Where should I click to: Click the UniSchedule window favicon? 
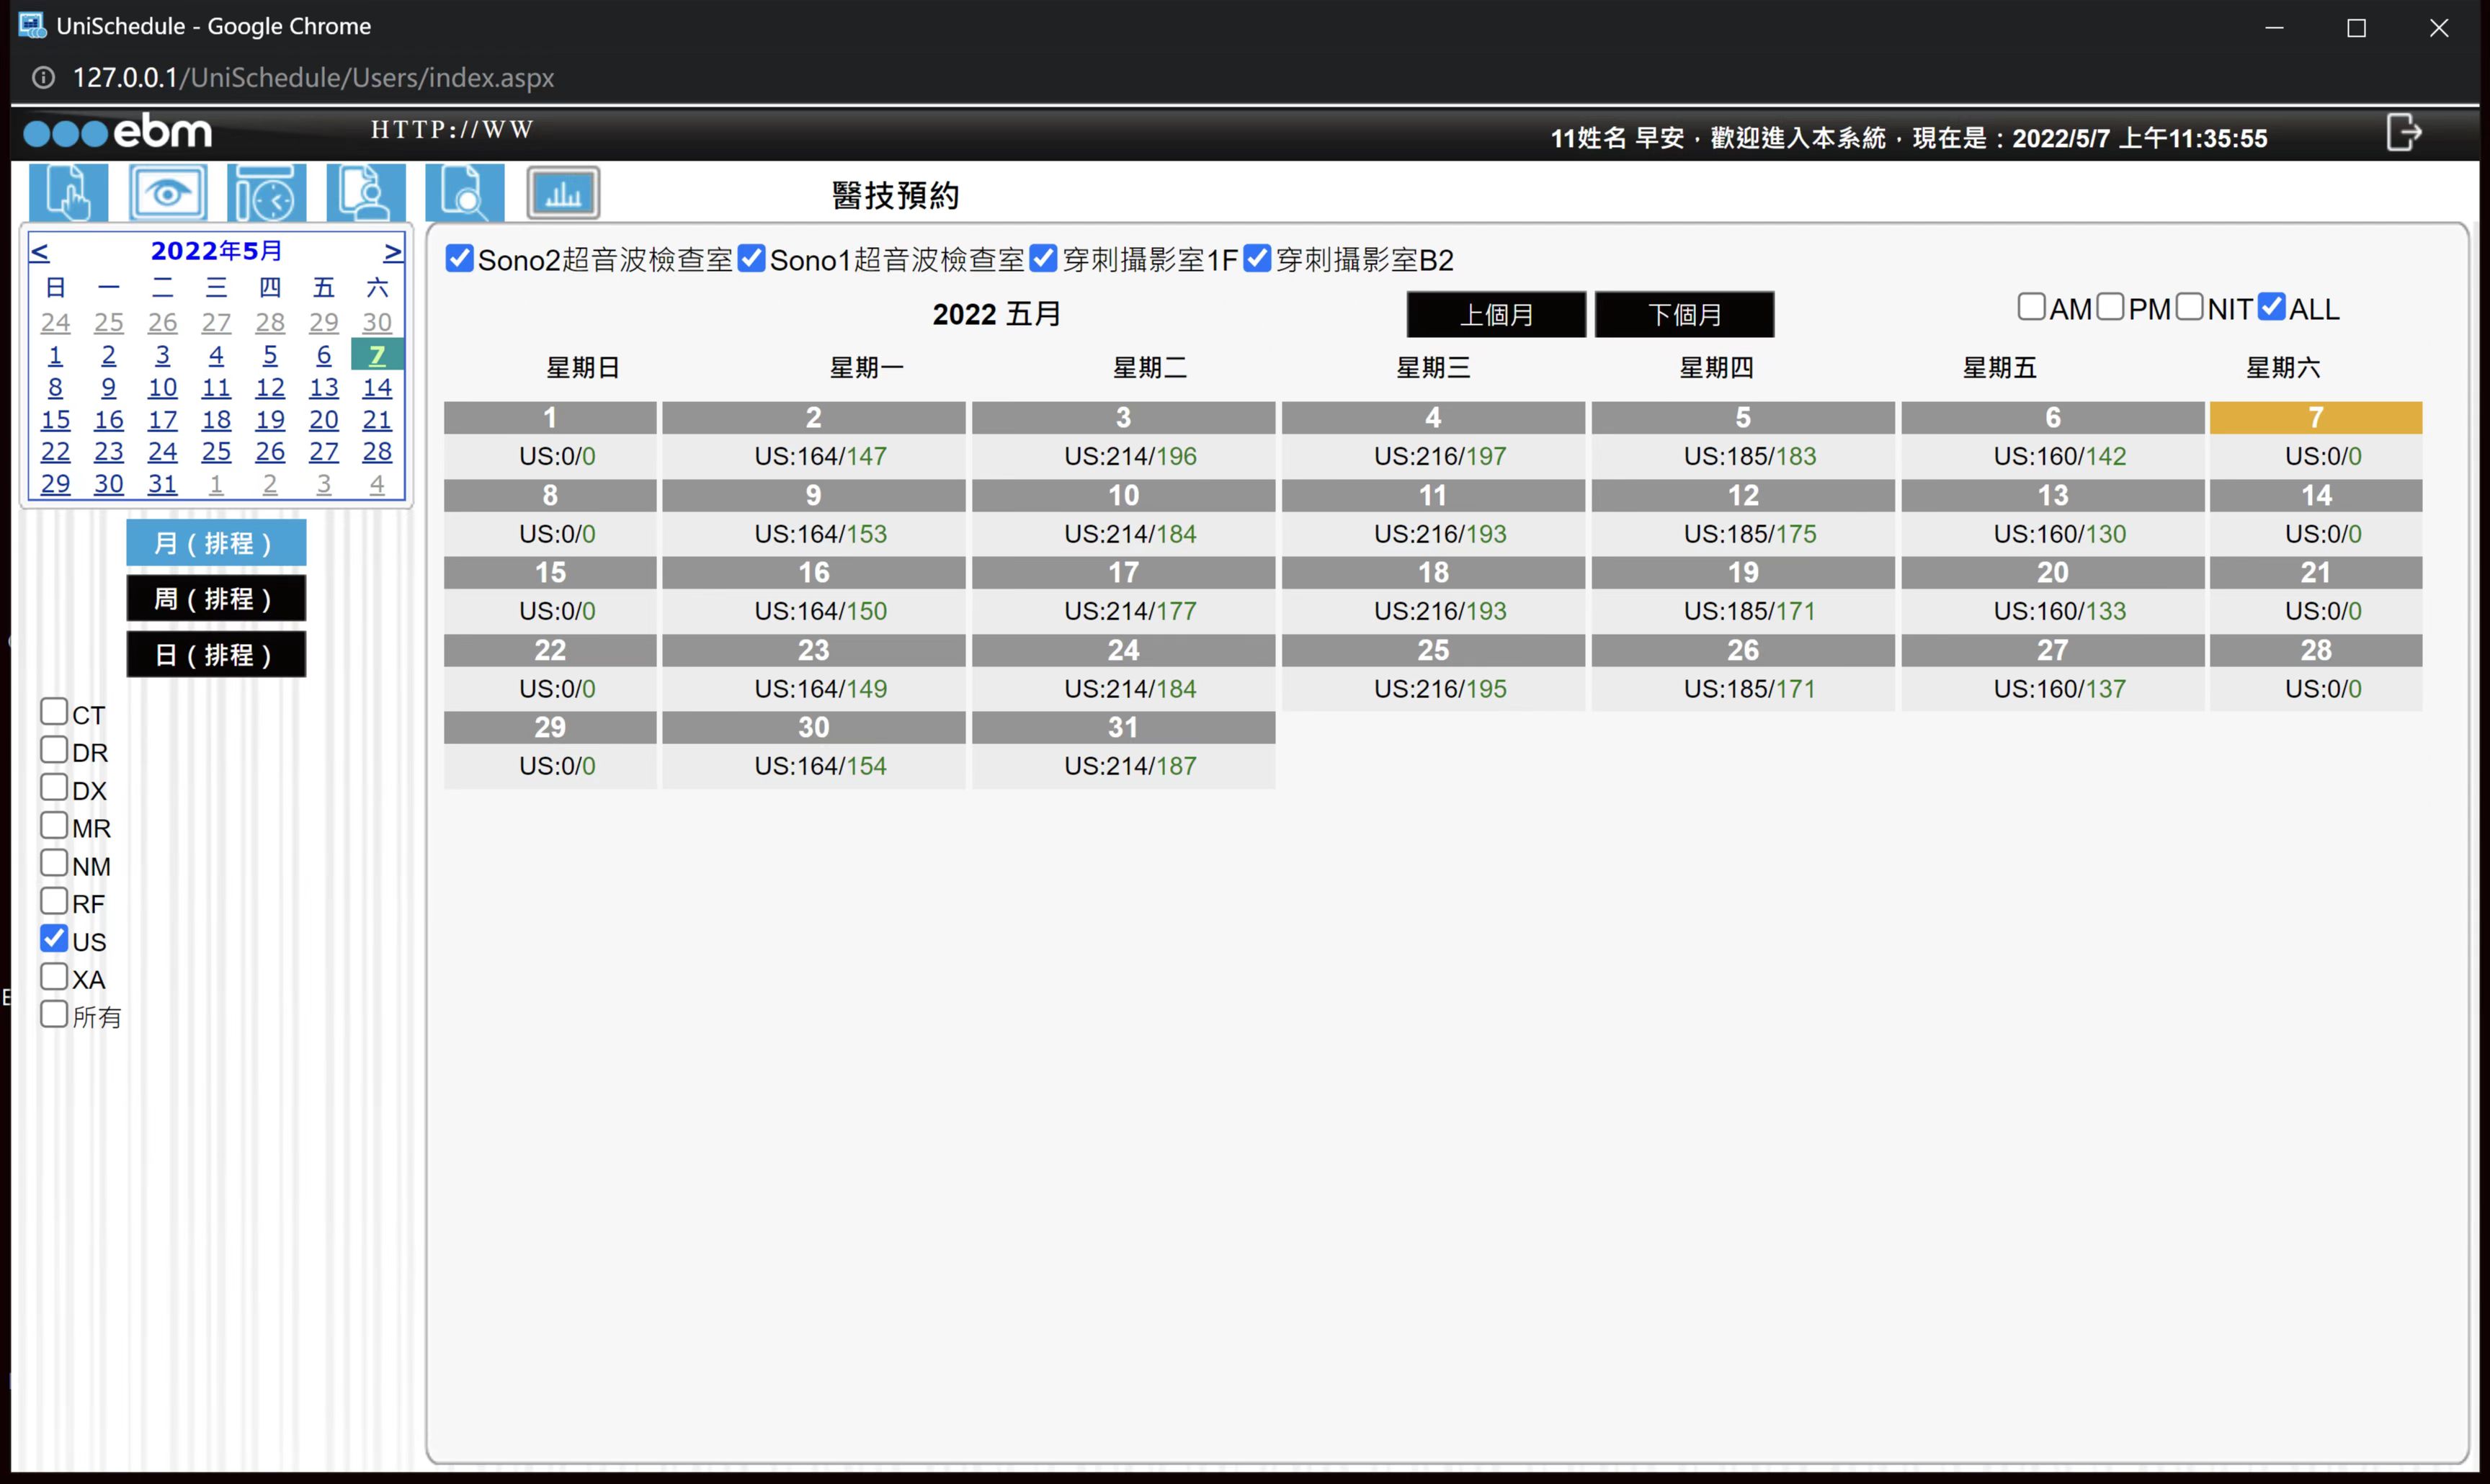click(32, 25)
